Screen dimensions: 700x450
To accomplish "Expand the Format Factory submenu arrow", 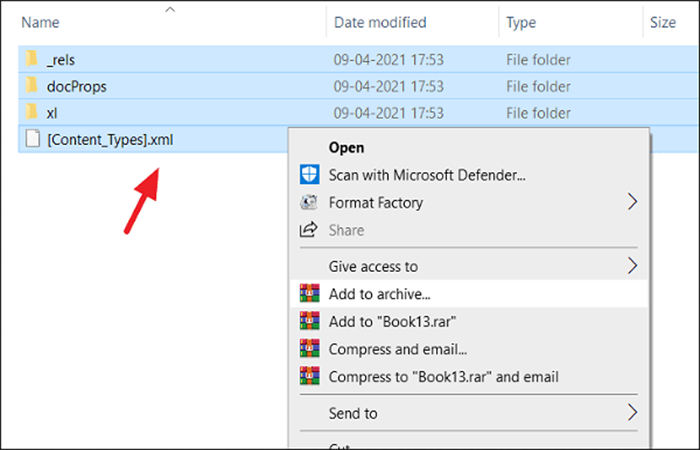I will (632, 202).
